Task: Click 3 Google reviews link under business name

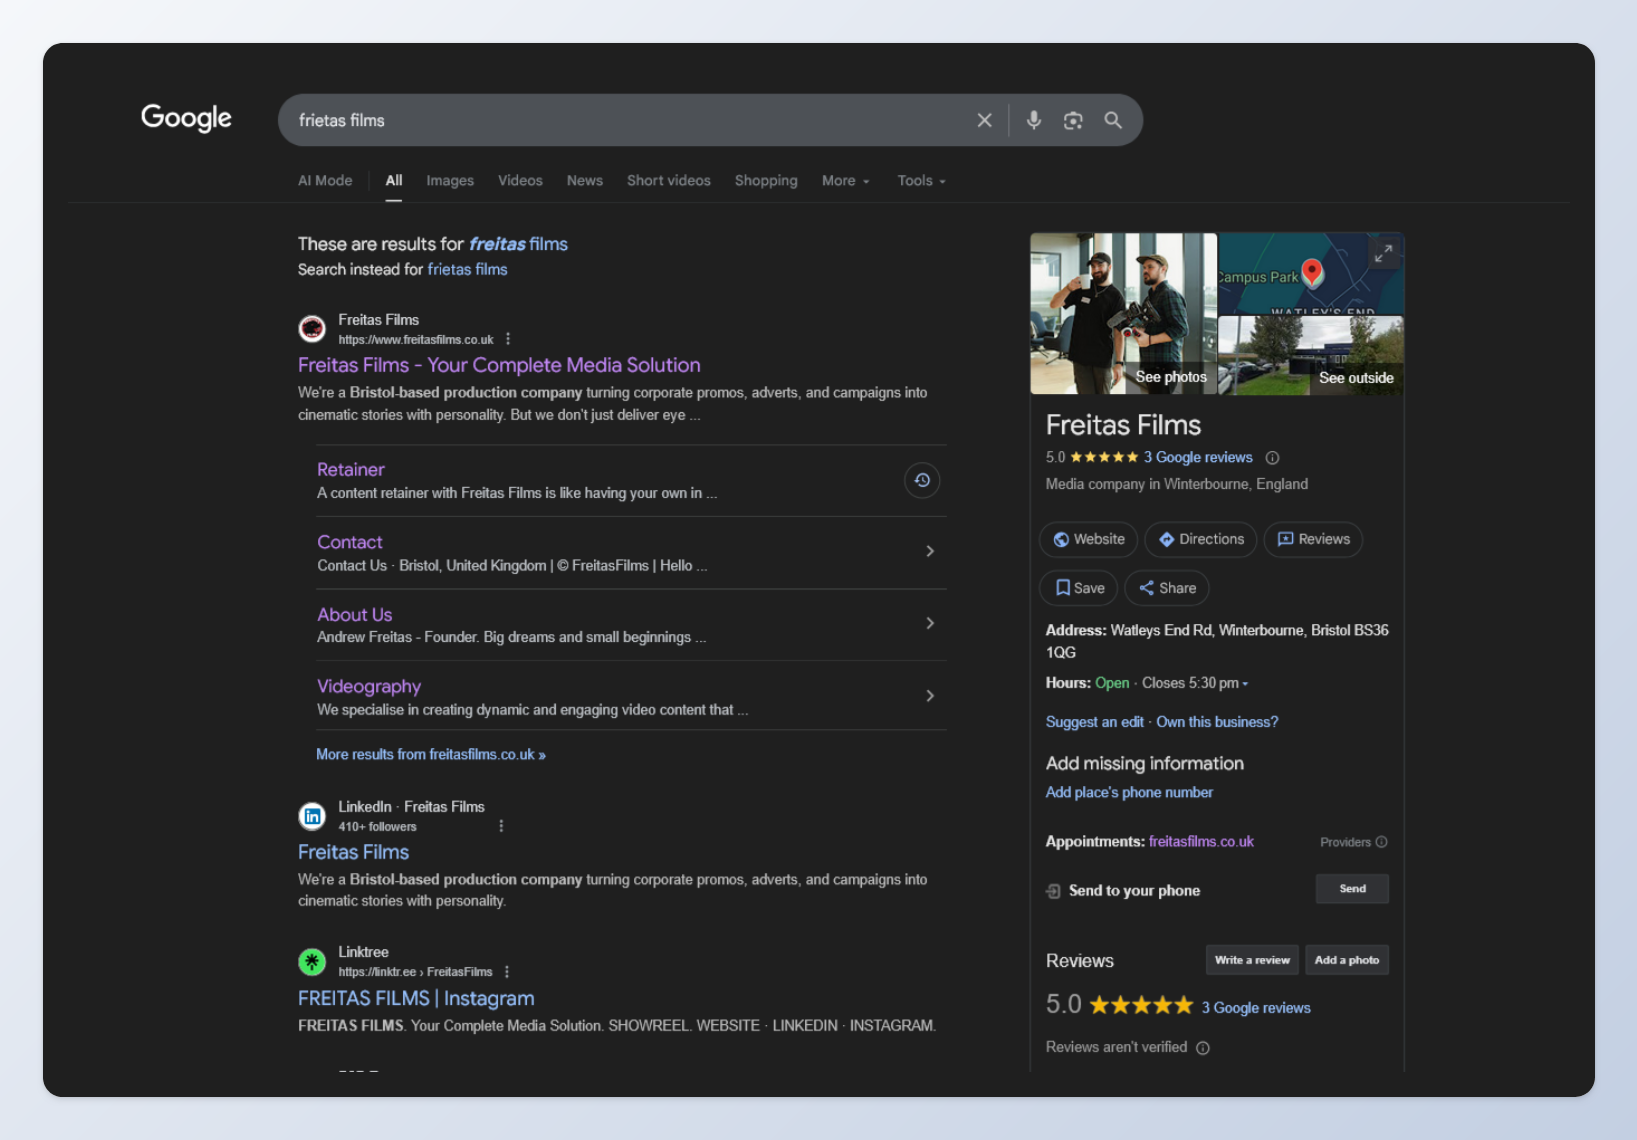Action: 1198,458
